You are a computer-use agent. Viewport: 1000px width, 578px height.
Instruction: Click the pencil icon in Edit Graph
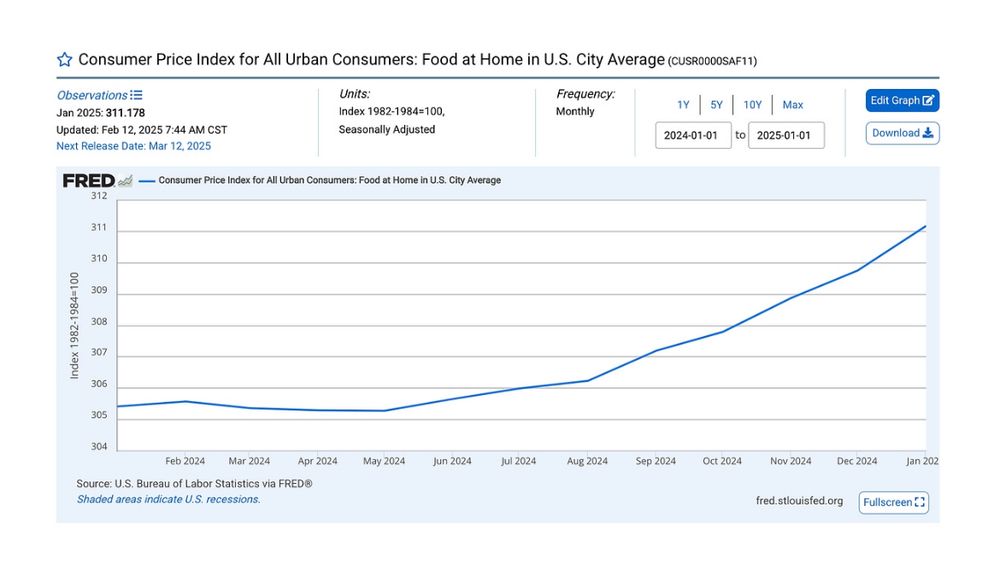(x=929, y=100)
